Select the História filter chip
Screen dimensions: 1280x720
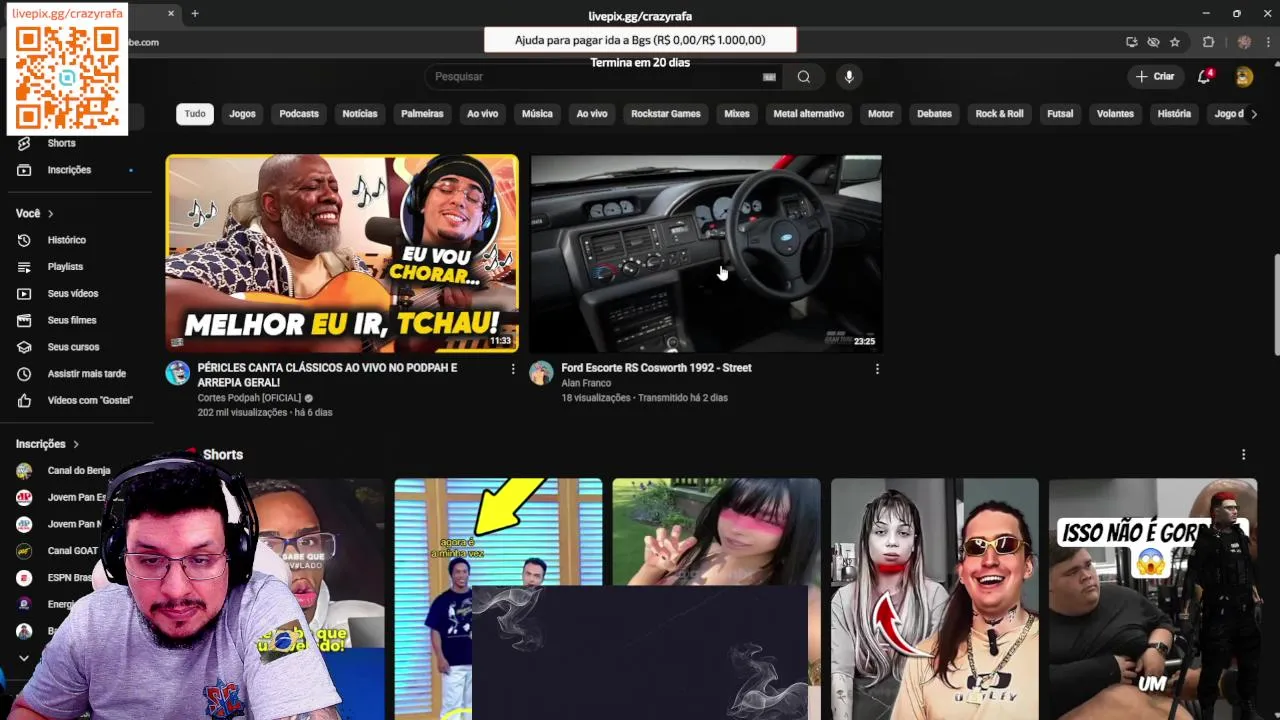(x=1174, y=114)
